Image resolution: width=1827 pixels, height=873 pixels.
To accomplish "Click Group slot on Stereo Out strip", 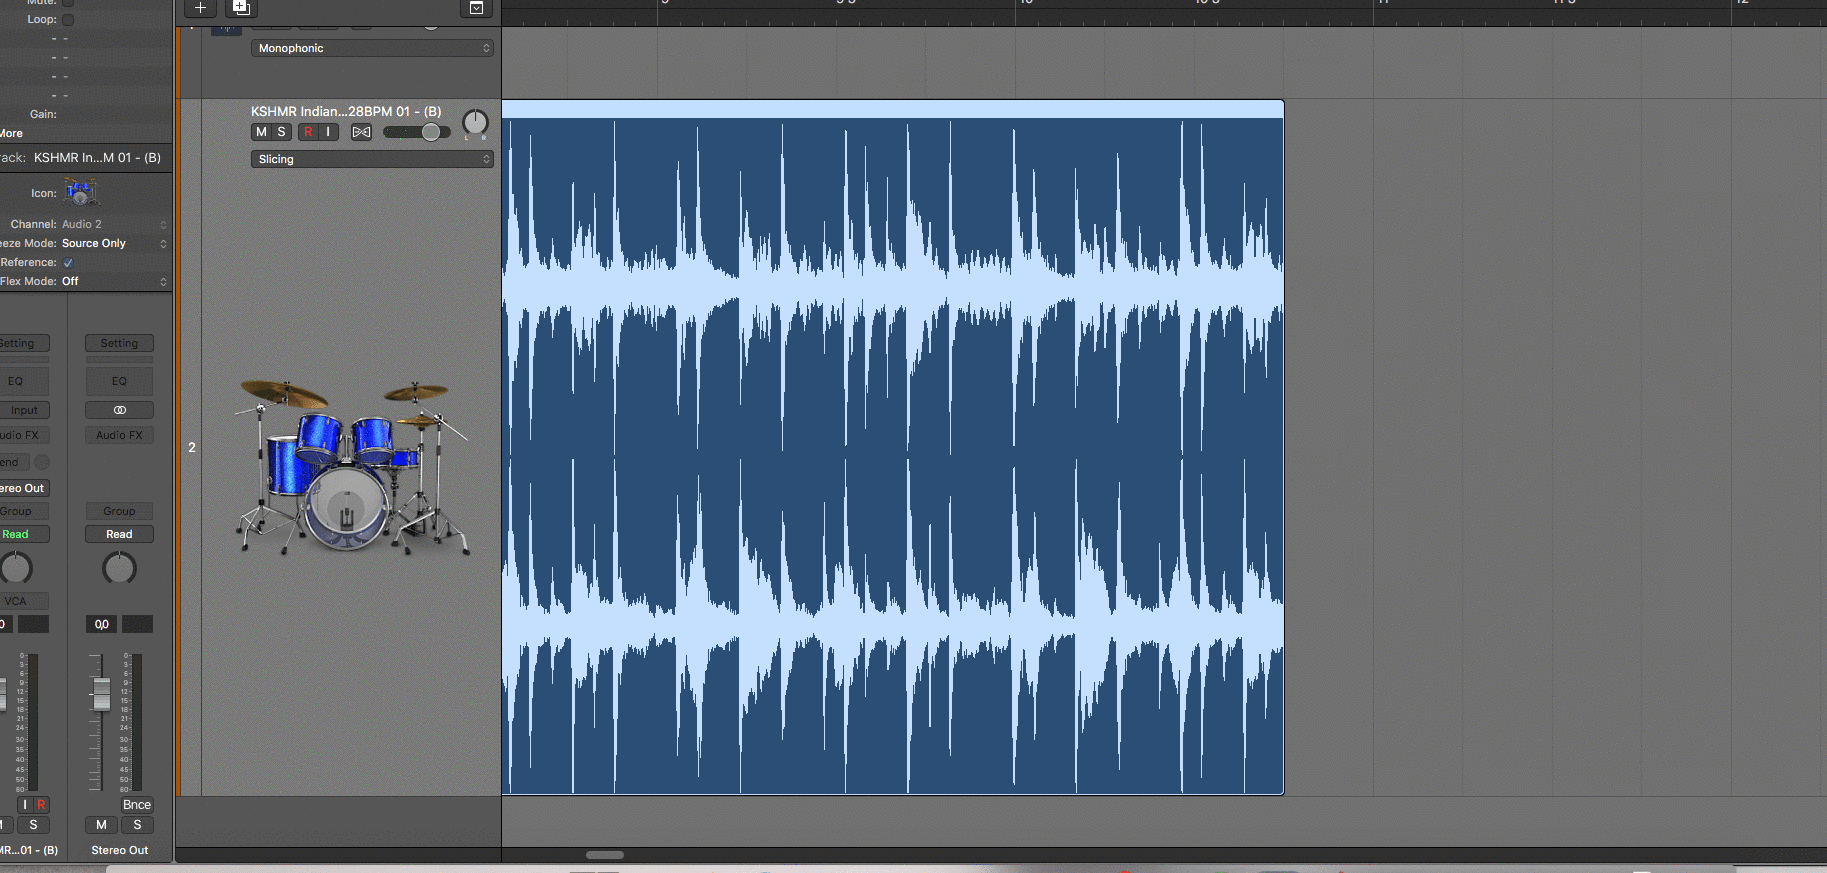I will 119,511.
